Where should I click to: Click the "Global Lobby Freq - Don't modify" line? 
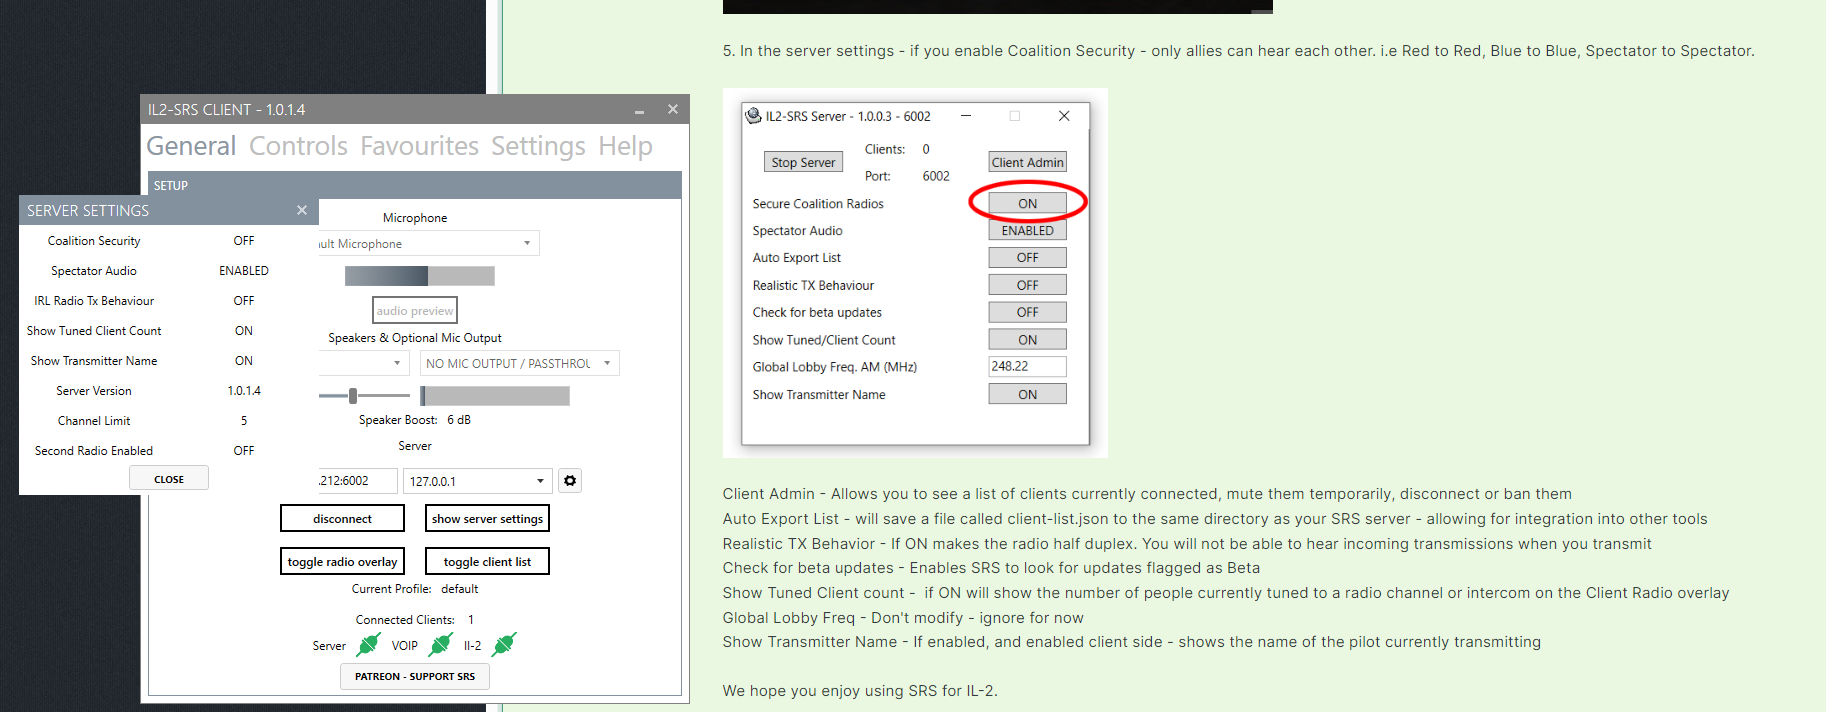point(903,618)
